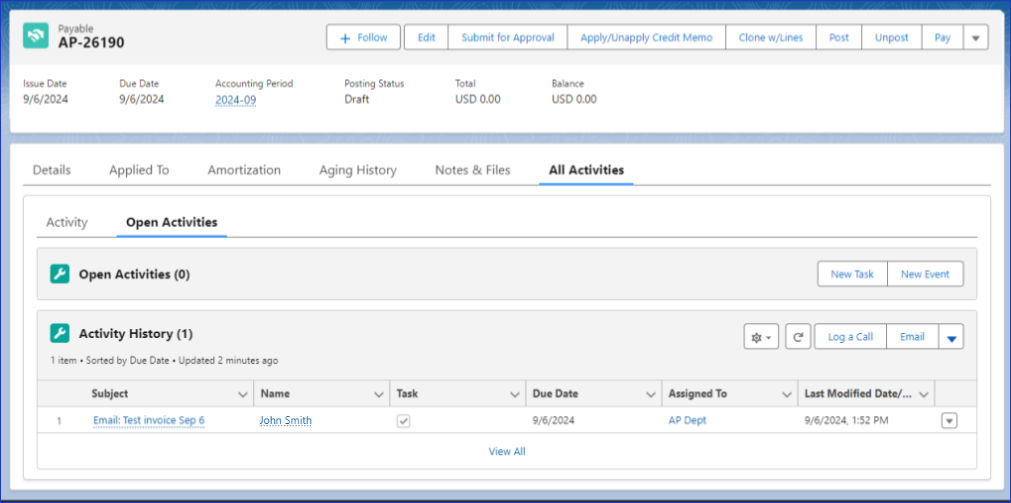Click the Open Activities wrench icon

(60, 274)
